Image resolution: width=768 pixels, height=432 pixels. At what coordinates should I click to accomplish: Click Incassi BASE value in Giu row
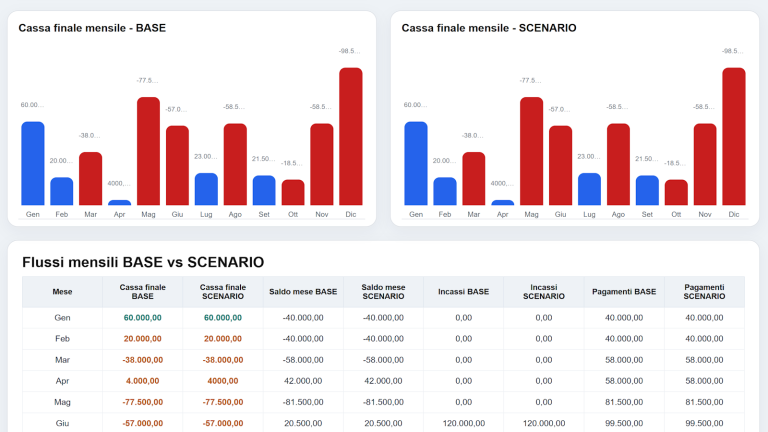[463, 423]
